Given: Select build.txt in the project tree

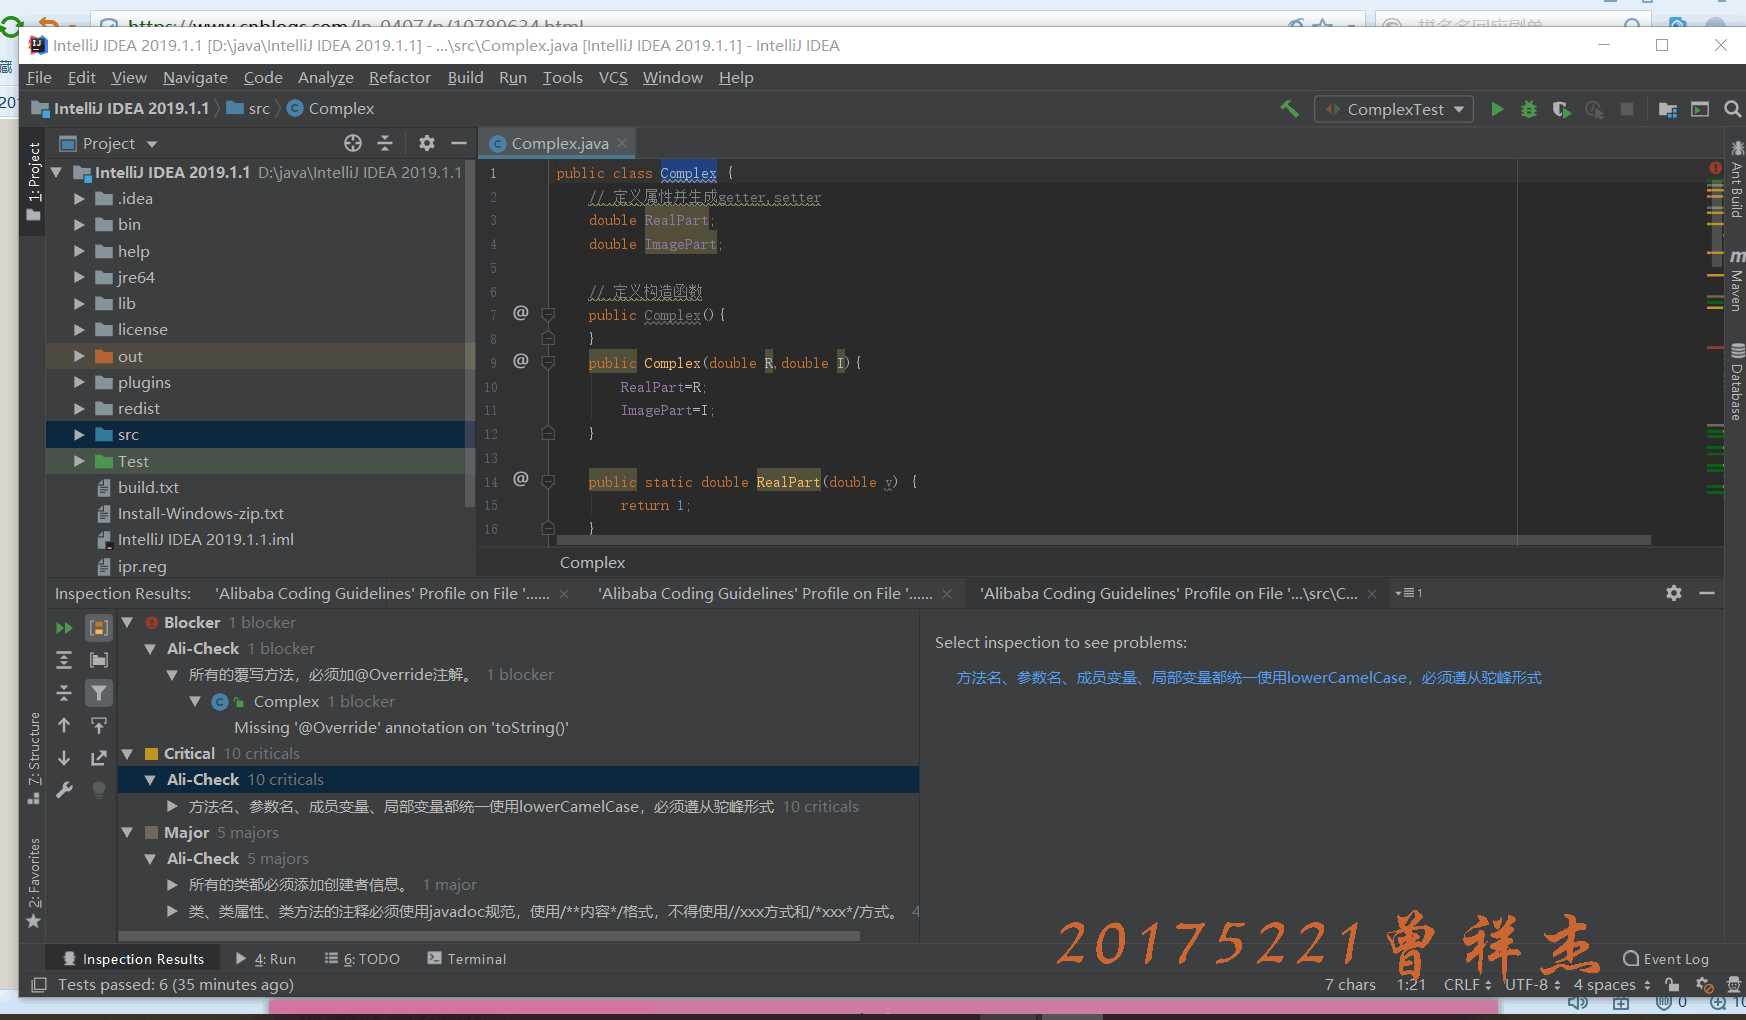Looking at the screenshot, I should pyautogui.click(x=148, y=487).
